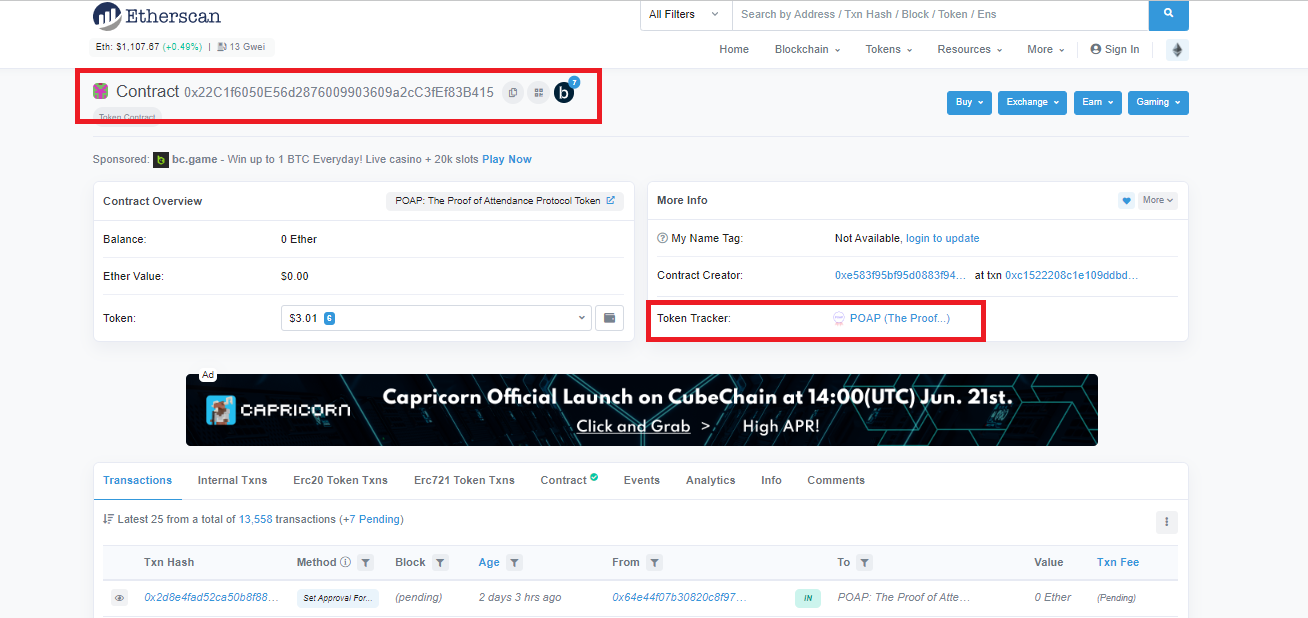Screen dimensions: 1308x618
Task: Open the Comments tab
Action: click(x=836, y=480)
